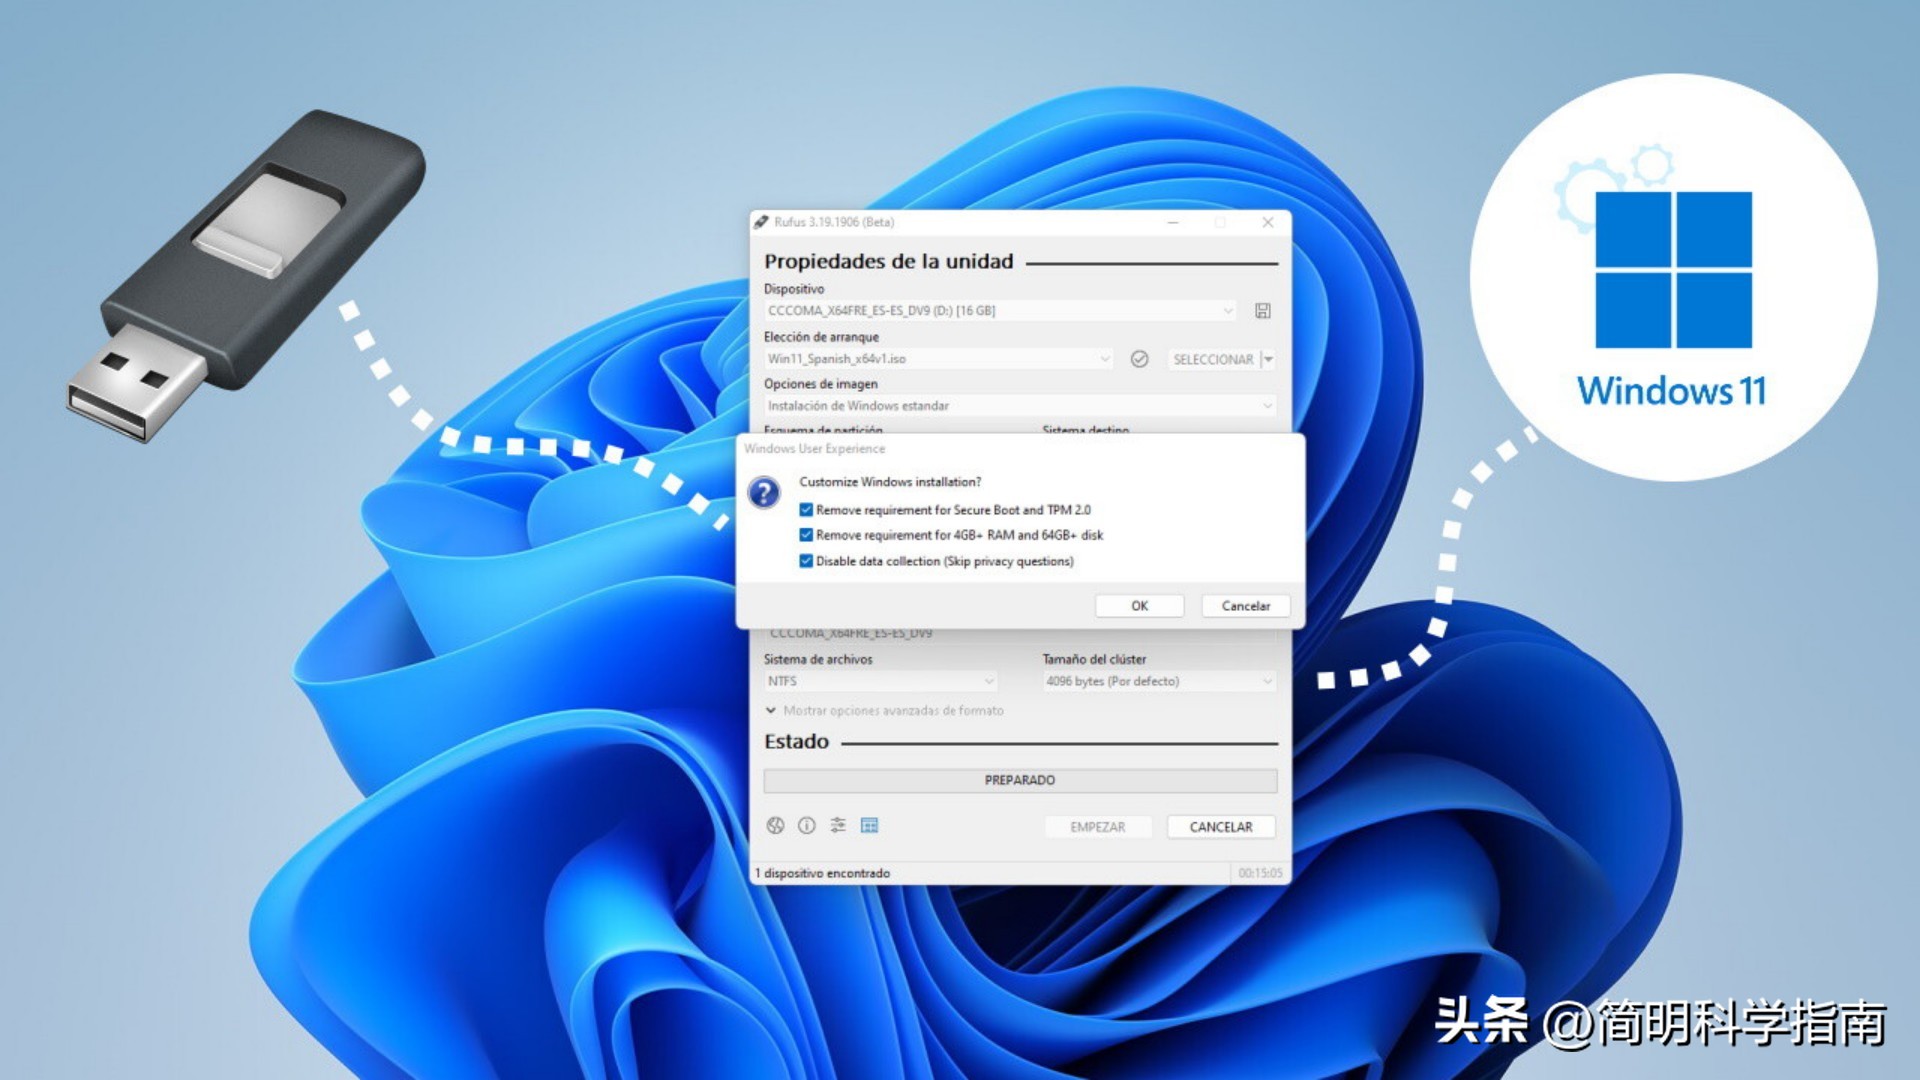Uncheck Remove requirement for Secure Boot and TPM 2.0
Screen dimensions: 1920x1080
pyautogui.click(x=805, y=509)
